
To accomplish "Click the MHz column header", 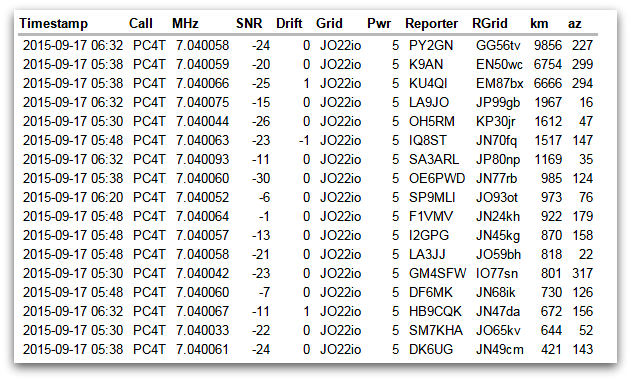I will click(185, 23).
